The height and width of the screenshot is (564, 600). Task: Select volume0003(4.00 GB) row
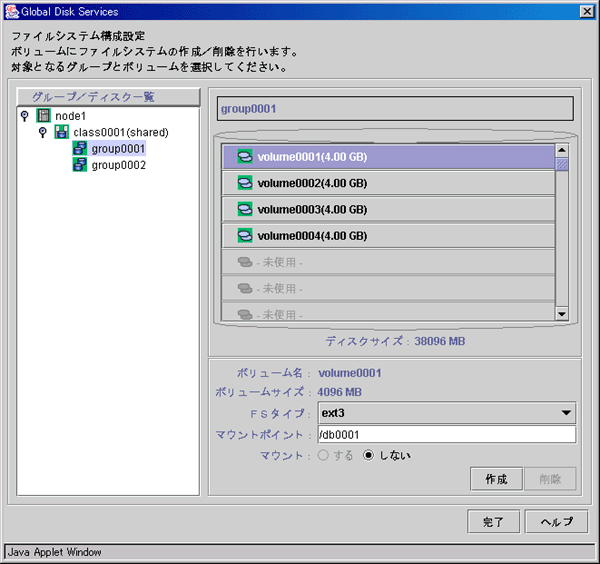(388, 209)
